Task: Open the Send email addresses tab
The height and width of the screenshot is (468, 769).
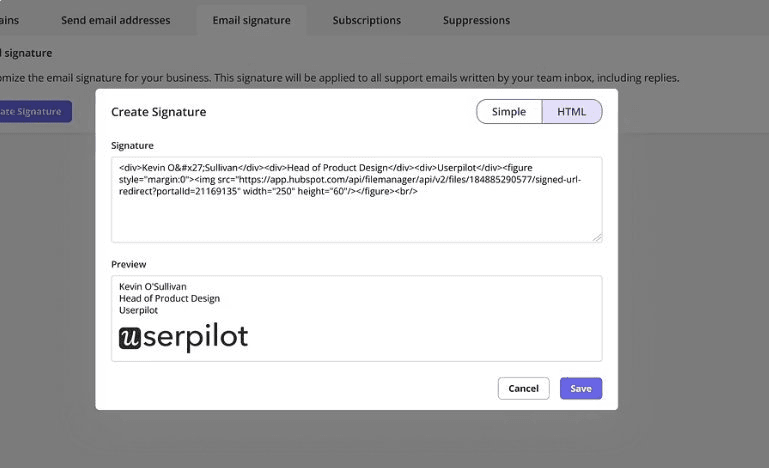Action: [115, 20]
